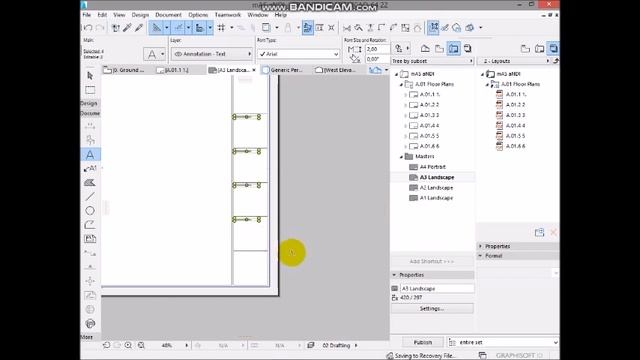Image resolution: width=640 pixels, height=360 pixels.
Task: Click the Document tab header in the toolbox
Action: point(90,113)
